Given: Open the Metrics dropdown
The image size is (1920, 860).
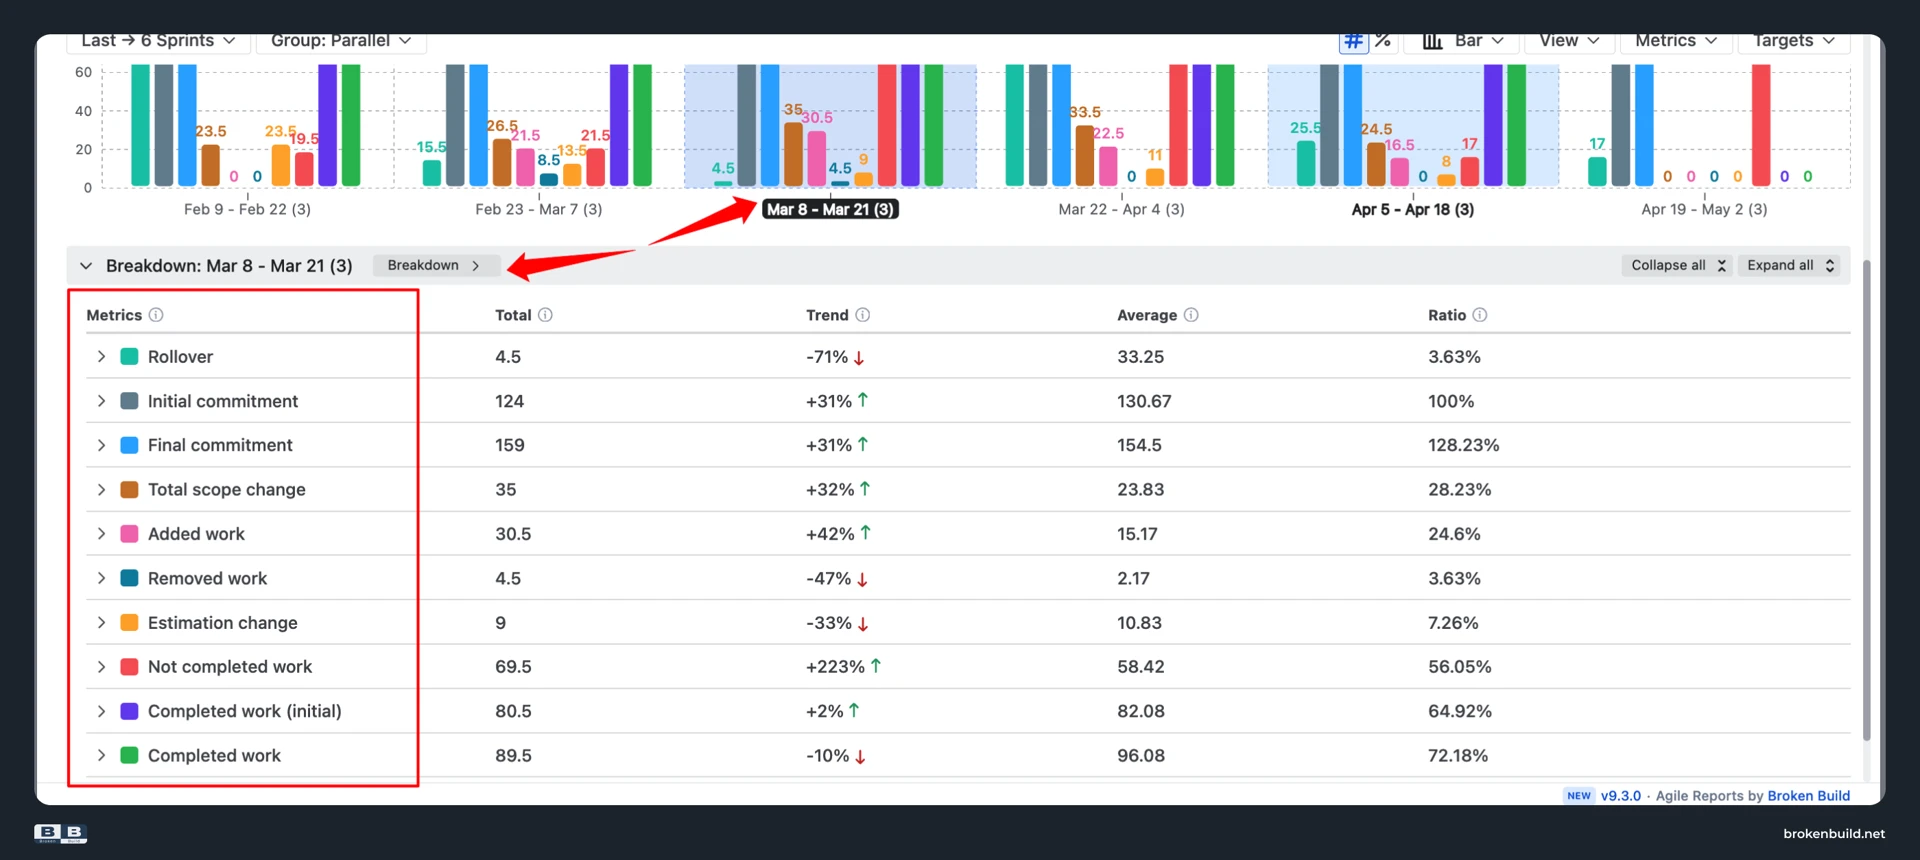Looking at the screenshot, I should (1675, 41).
